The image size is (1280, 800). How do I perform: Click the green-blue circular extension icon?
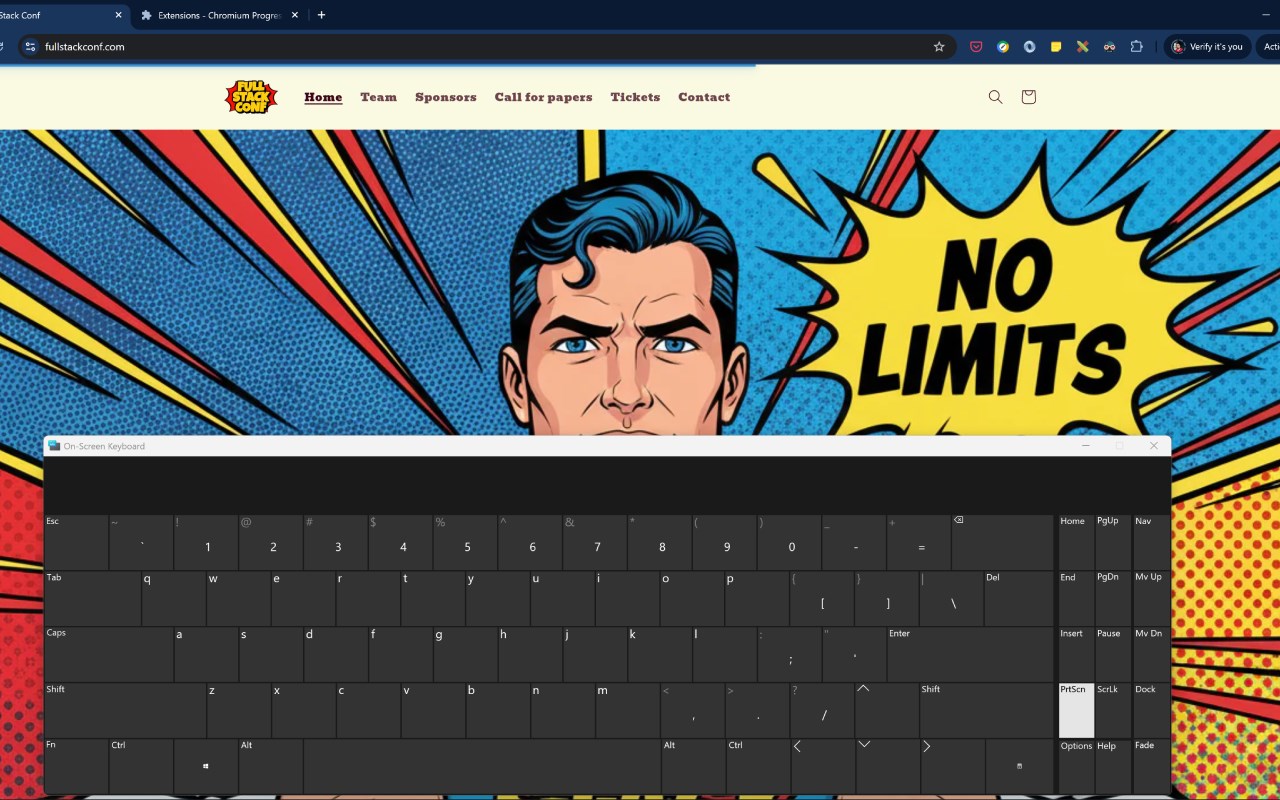click(x=1003, y=47)
